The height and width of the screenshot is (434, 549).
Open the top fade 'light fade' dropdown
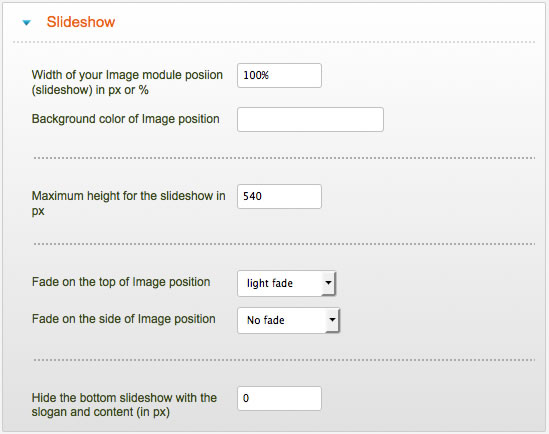pyautogui.click(x=286, y=283)
